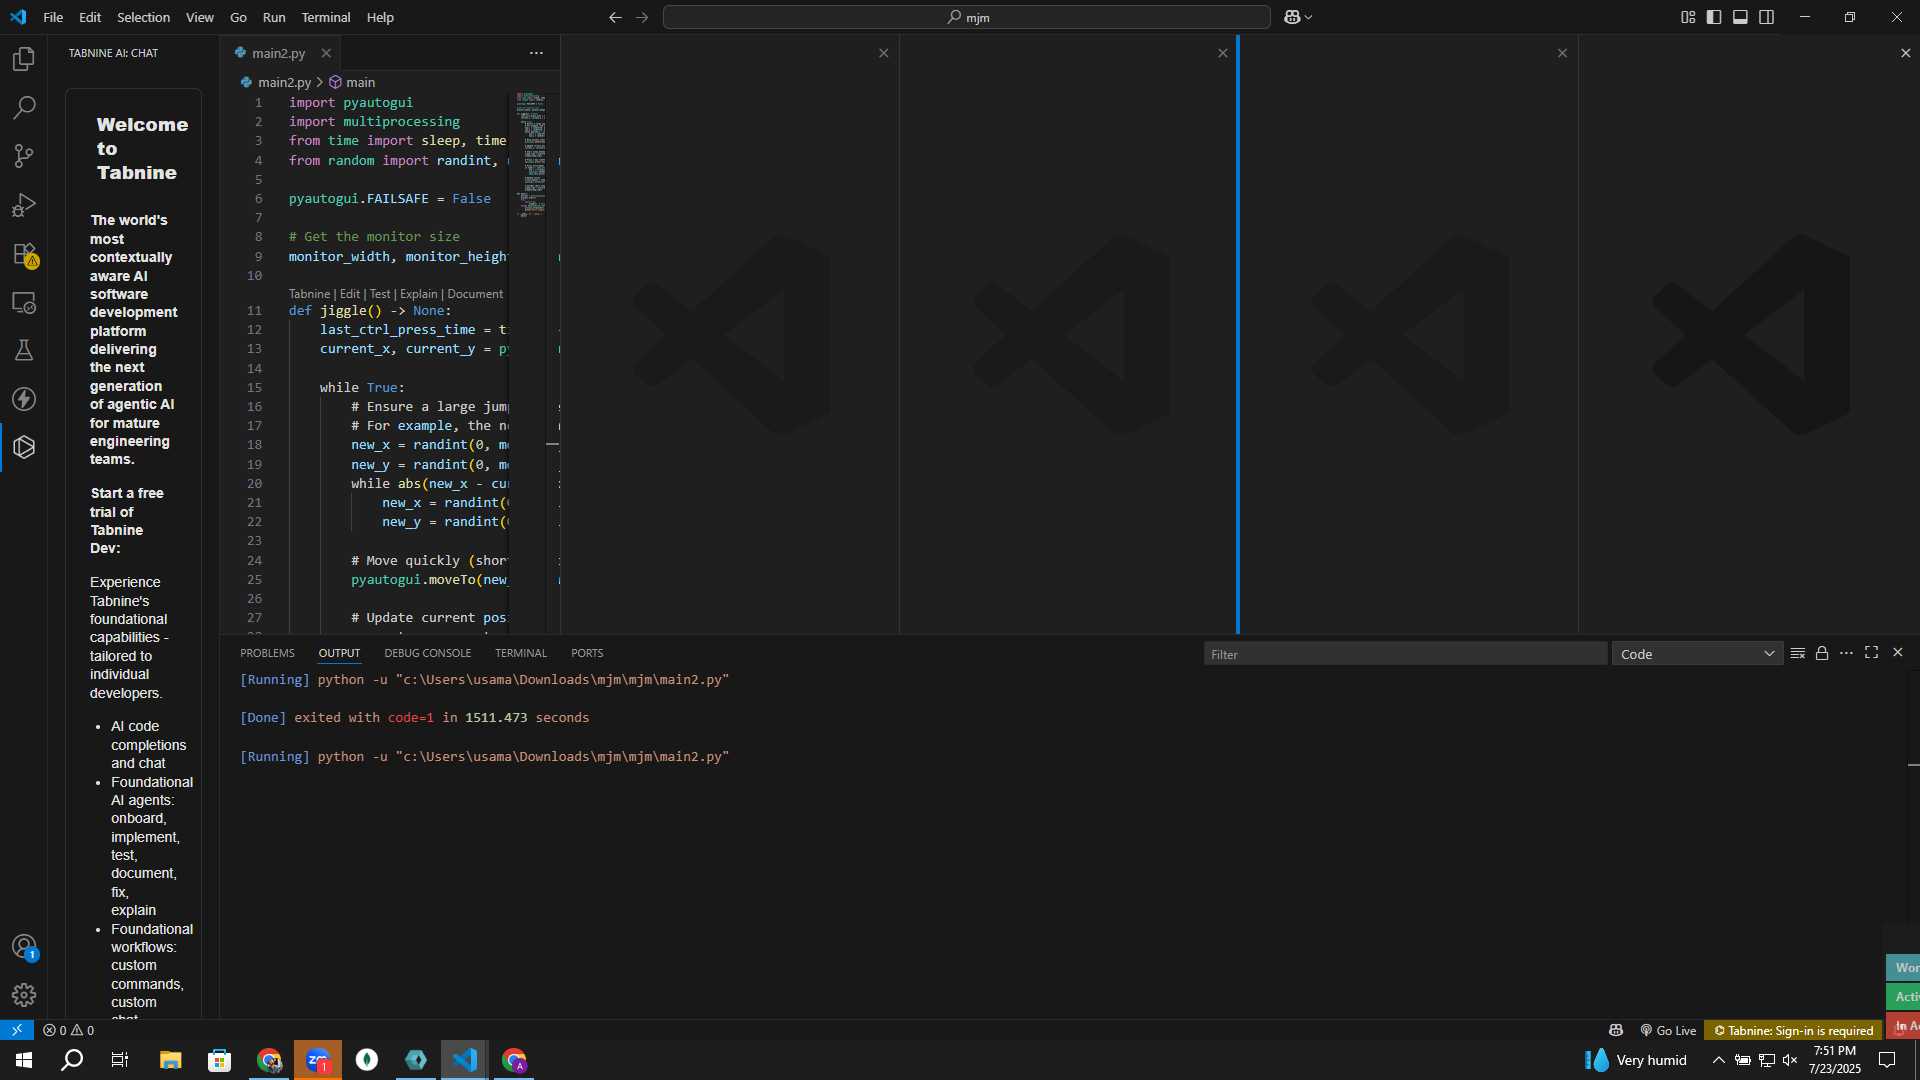
Task: Click the Copilot status bar icon
Action: tap(1616, 1030)
